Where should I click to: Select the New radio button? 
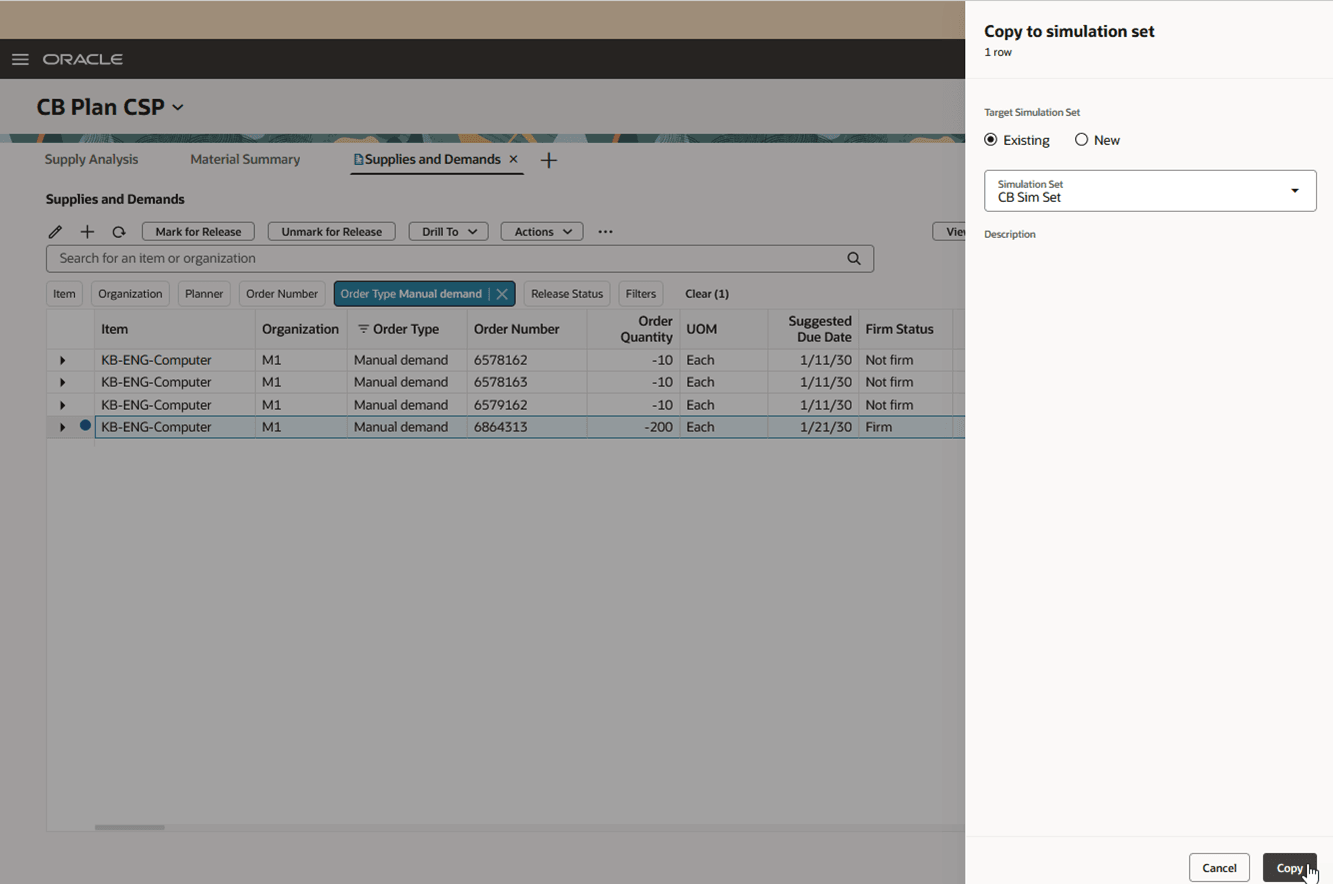1081,140
